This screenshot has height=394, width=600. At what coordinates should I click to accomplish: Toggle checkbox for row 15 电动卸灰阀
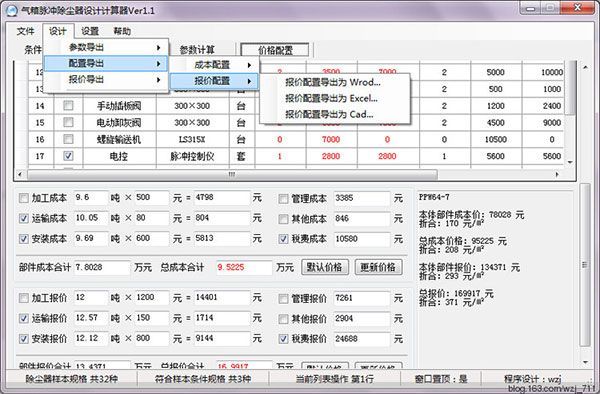coord(68,122)
